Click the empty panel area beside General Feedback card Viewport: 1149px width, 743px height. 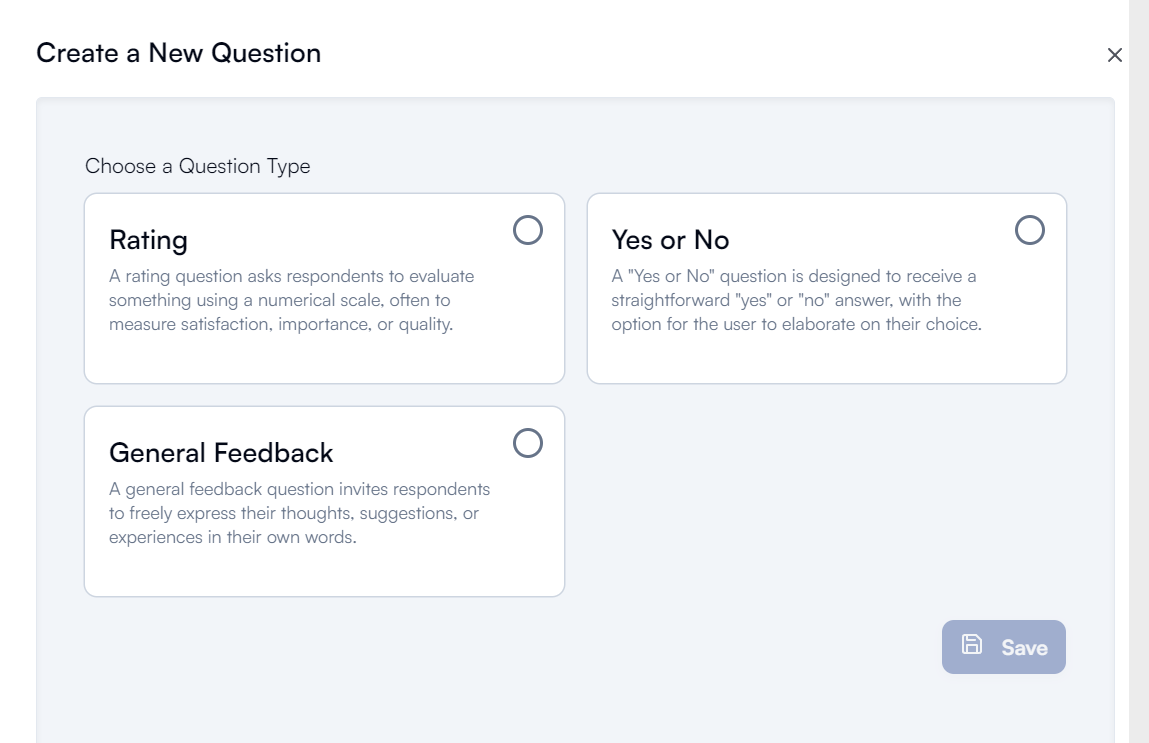[x=827, y=501]
